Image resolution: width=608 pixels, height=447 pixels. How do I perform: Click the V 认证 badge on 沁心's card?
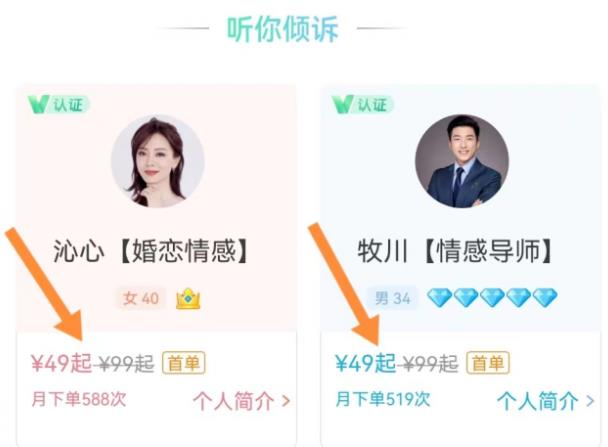[x=59, y=105]
